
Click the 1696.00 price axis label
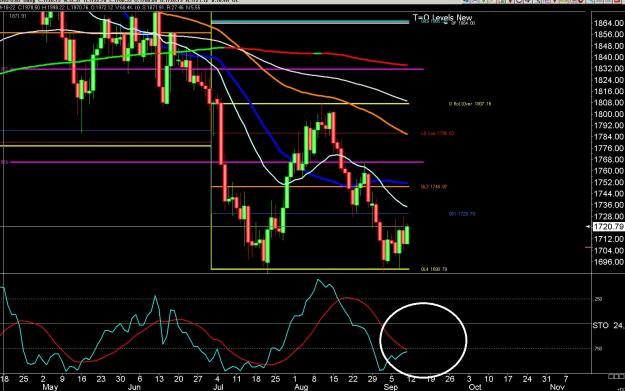coord(609,262)
